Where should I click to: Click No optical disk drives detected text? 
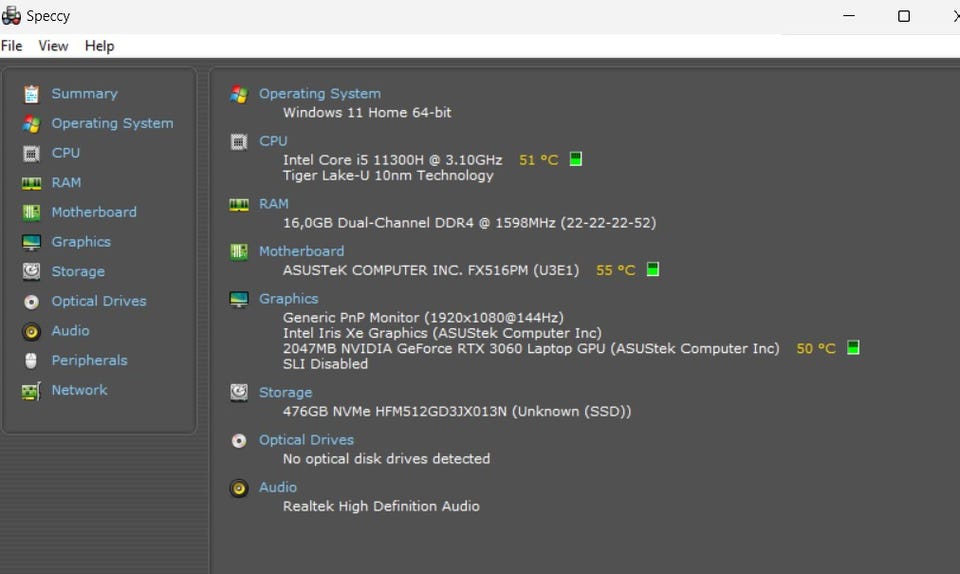386,458
